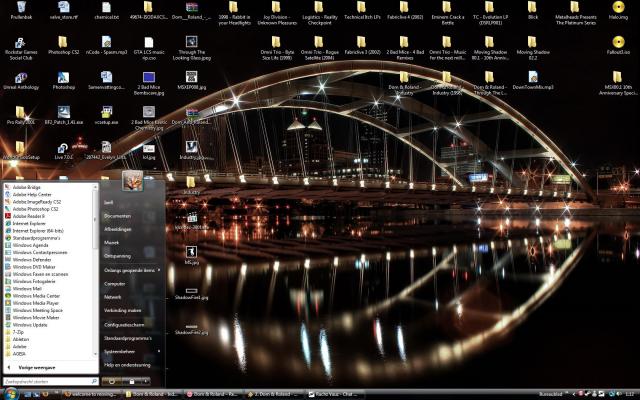
Task: Expand the 7-Zip folder in programs list
Action: [x=19, y=331]
